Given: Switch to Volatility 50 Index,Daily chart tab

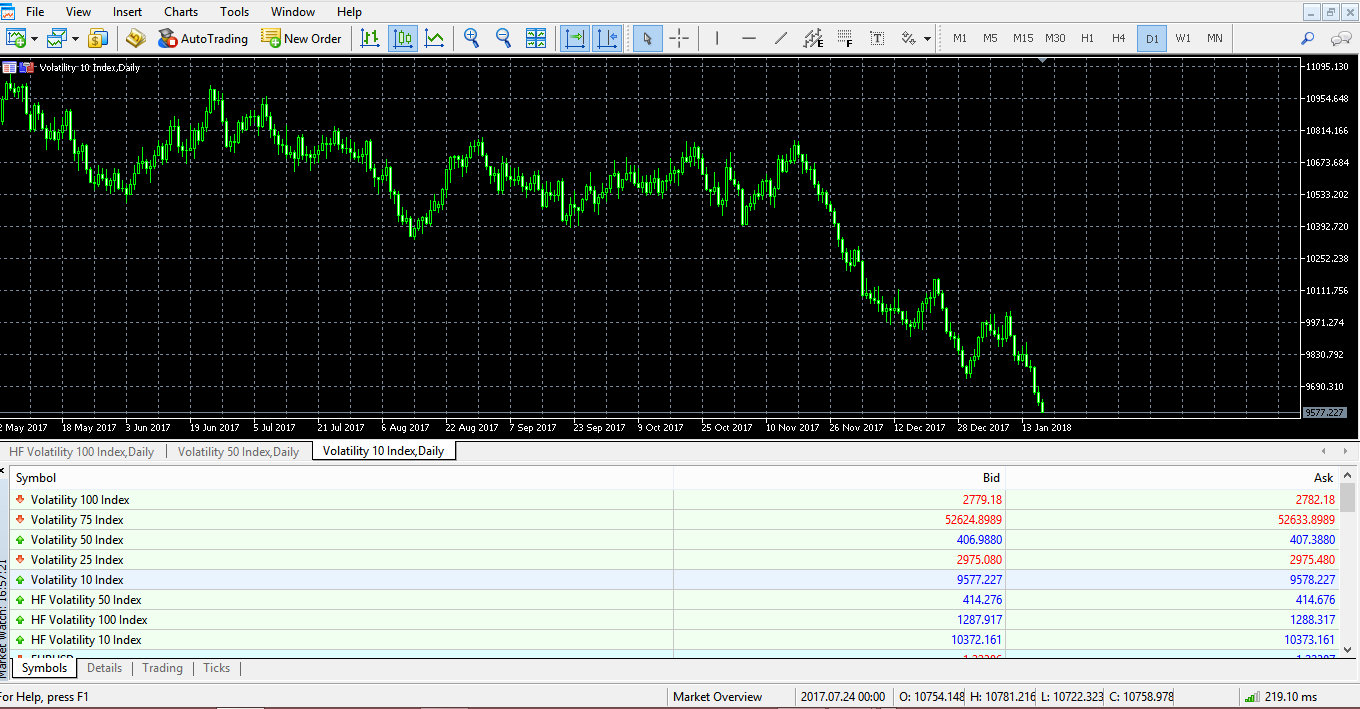Looking at the screenshot, I should (239, 451).
